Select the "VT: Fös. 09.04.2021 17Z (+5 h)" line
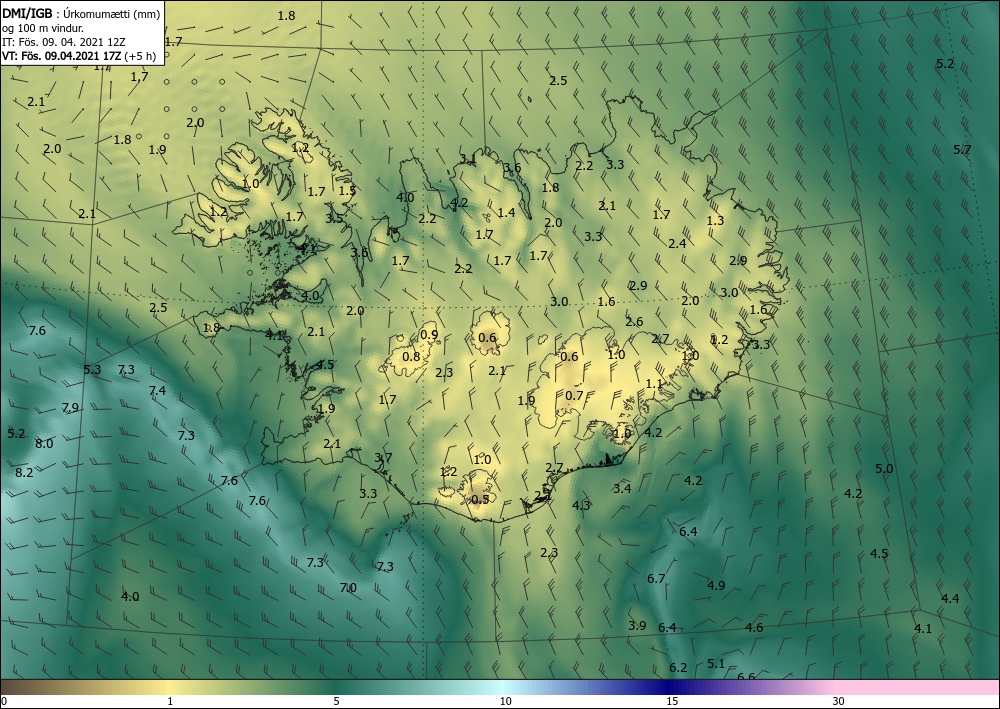This screenshot has width=1000, height=709. (x=79, y=56)
